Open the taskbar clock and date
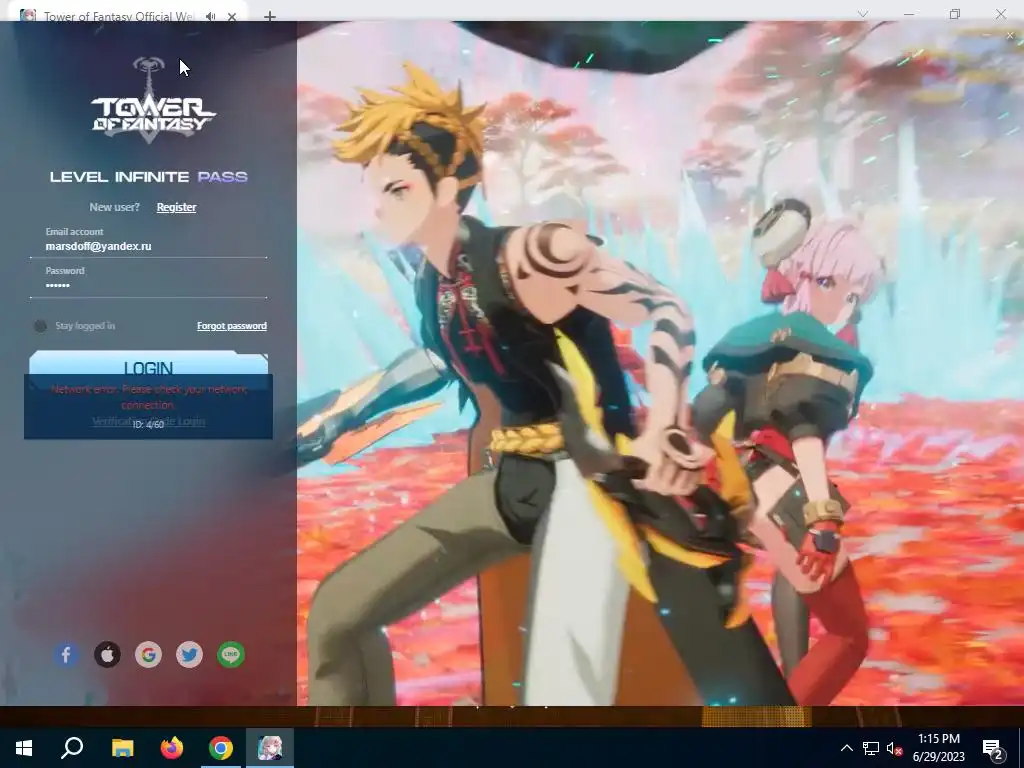The height and width of the screenshot is (768, 1024). pyautogui.click(x=938, y=748)
